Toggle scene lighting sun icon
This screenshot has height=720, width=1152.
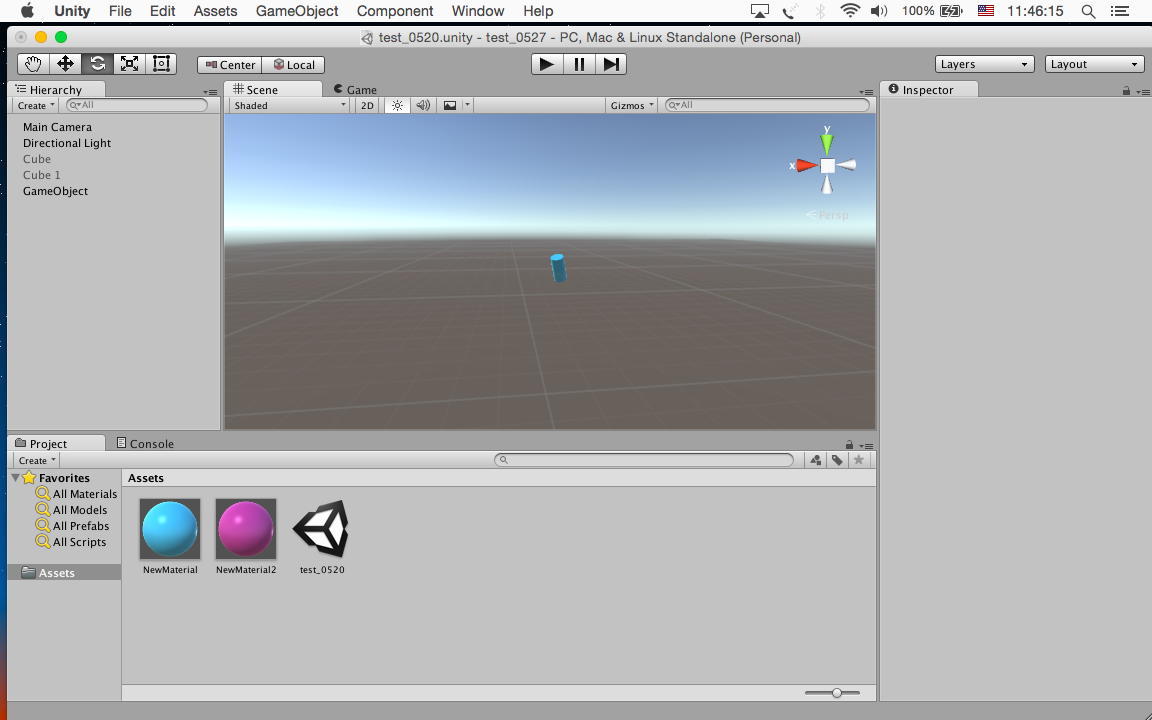pyautogui.click(x=397, y=105)
